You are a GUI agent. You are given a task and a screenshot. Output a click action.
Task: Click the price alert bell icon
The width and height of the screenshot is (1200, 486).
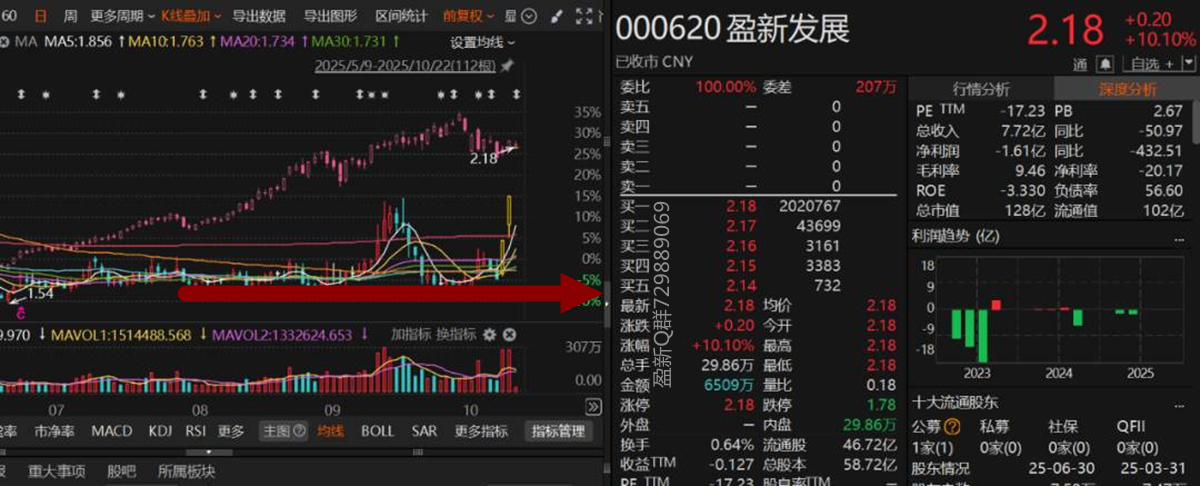(x=1104, y=64)
